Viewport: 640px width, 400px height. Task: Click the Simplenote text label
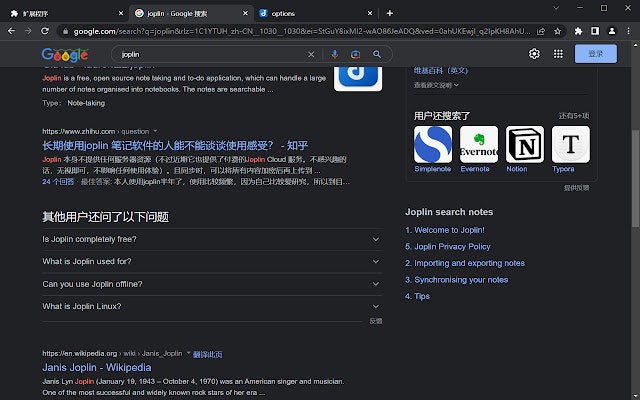433,169
